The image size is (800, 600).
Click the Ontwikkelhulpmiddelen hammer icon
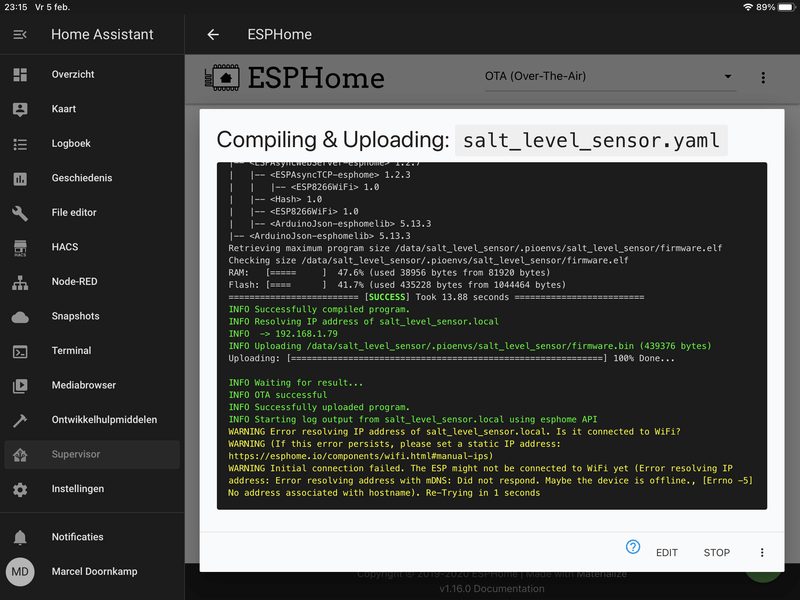(x=20, y=420)
